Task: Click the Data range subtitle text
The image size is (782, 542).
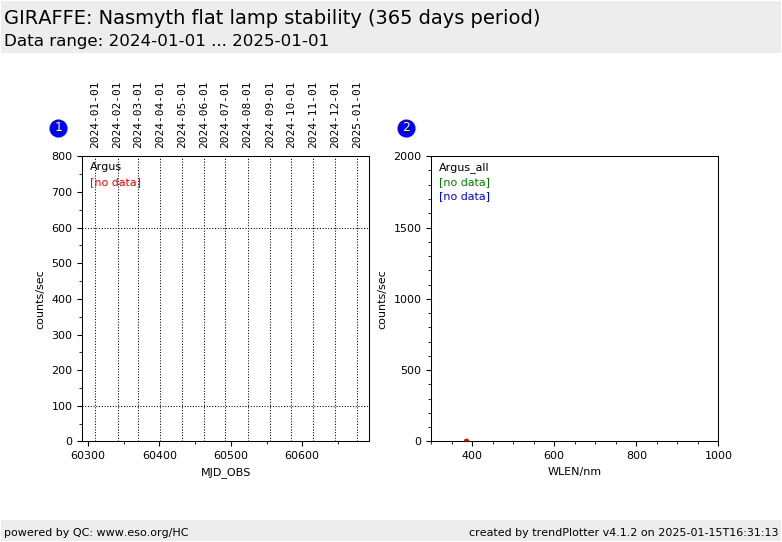Action: pos(166,41)
